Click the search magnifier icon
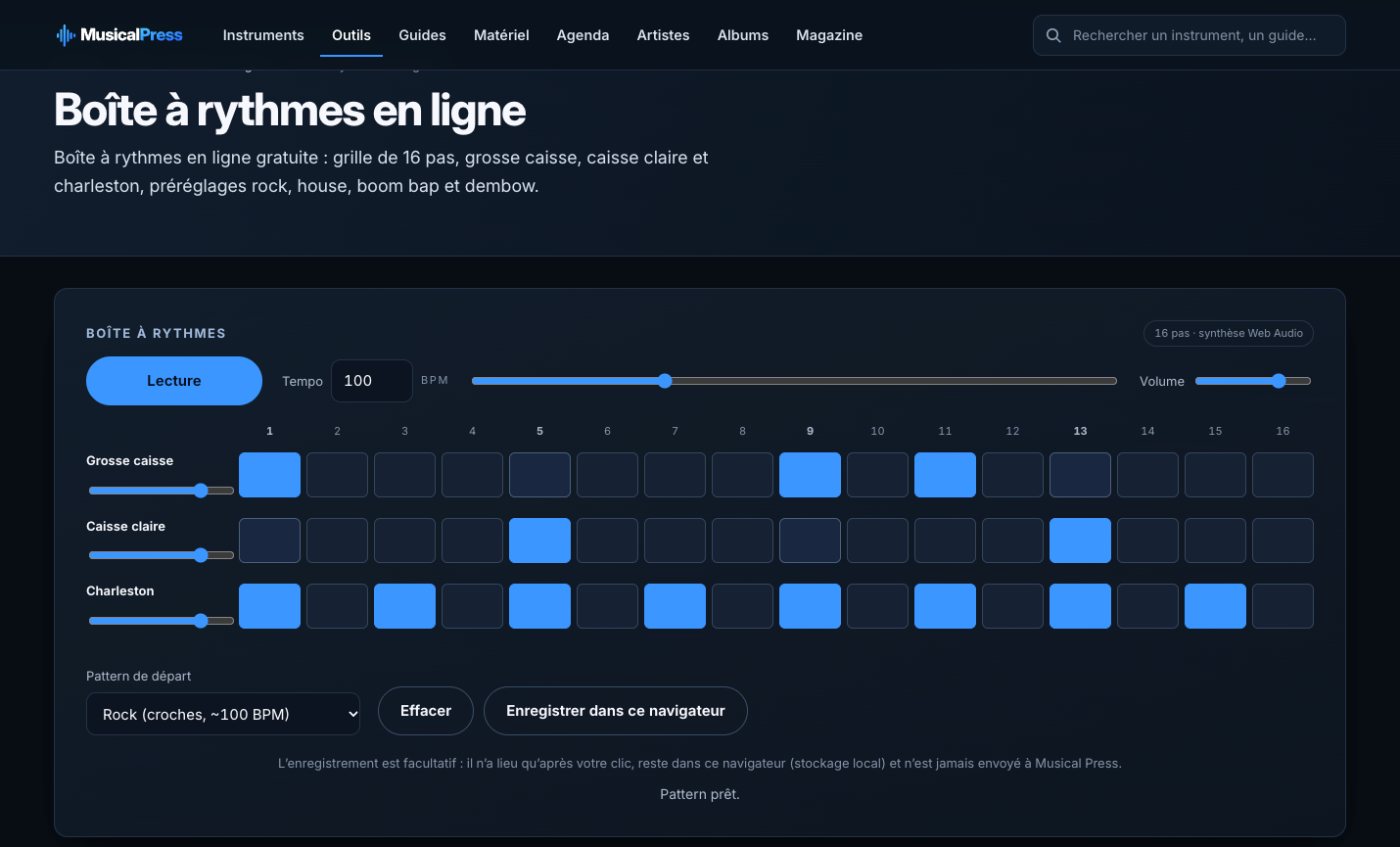Screen dimensions: 1400x847 coord(1053,35)
